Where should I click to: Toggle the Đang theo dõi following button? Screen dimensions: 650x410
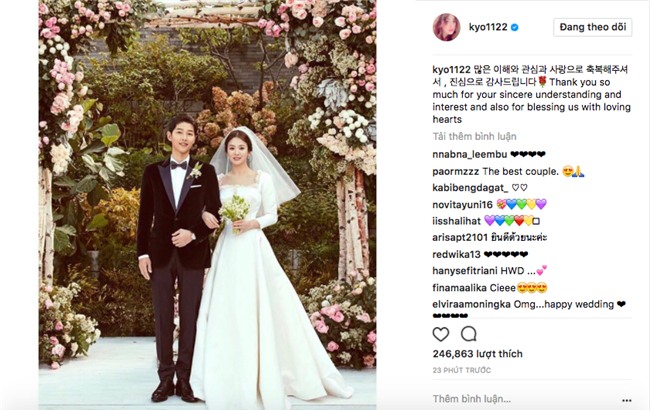(x=593, y=27)
